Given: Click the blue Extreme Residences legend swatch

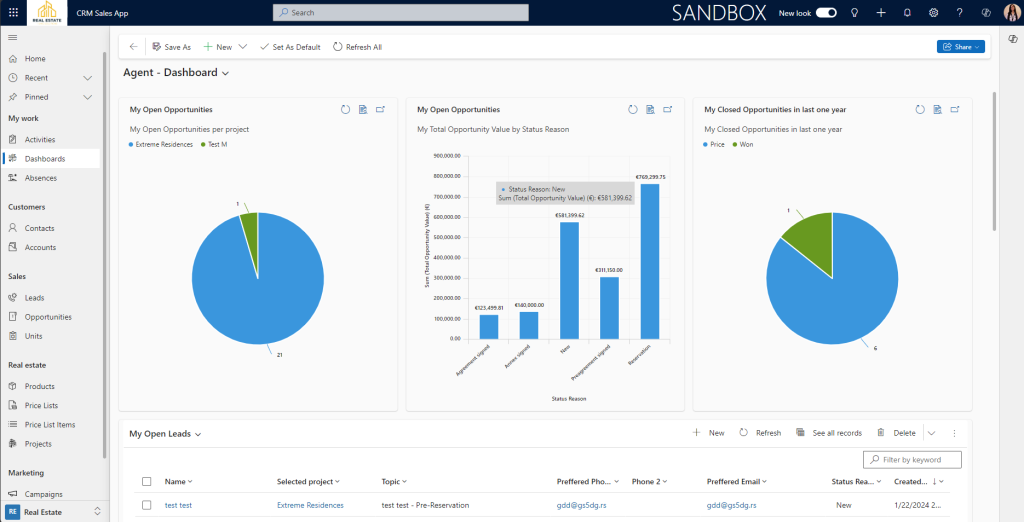Looking at the screenshot, I should click(x=131, y=145).
